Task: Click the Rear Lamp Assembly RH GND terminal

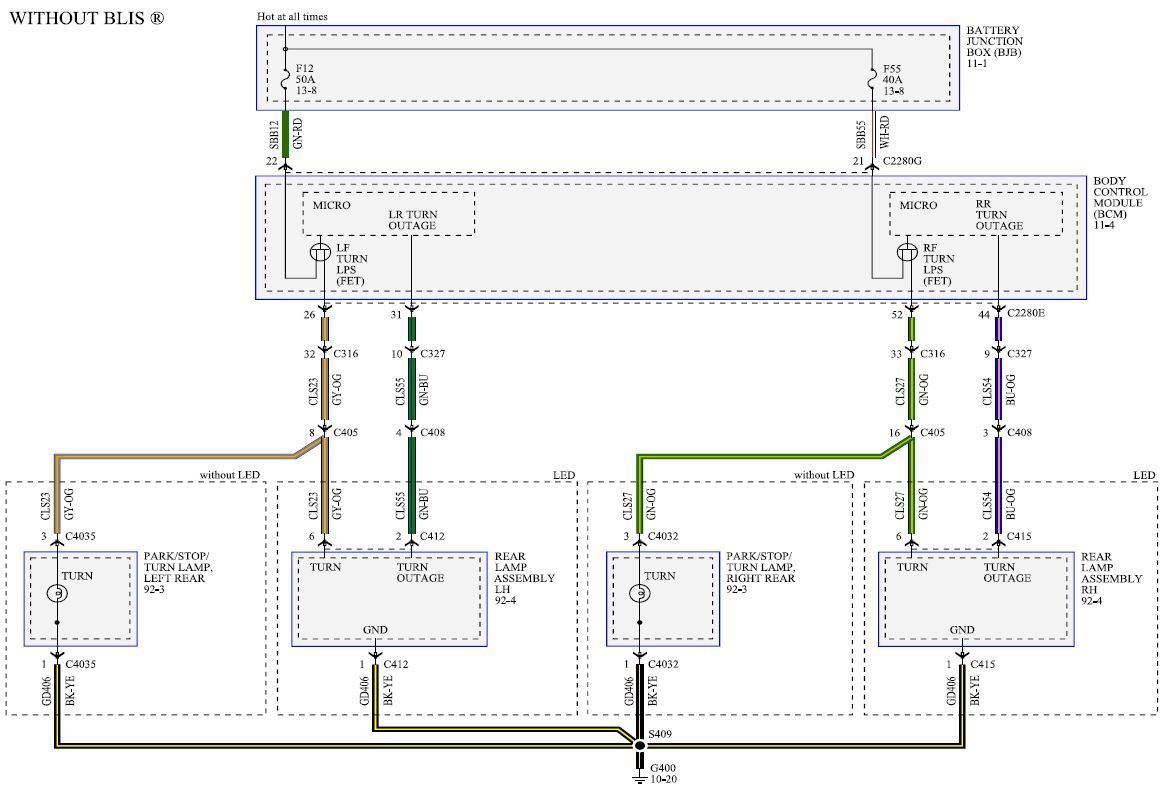Action: point(961,630)
